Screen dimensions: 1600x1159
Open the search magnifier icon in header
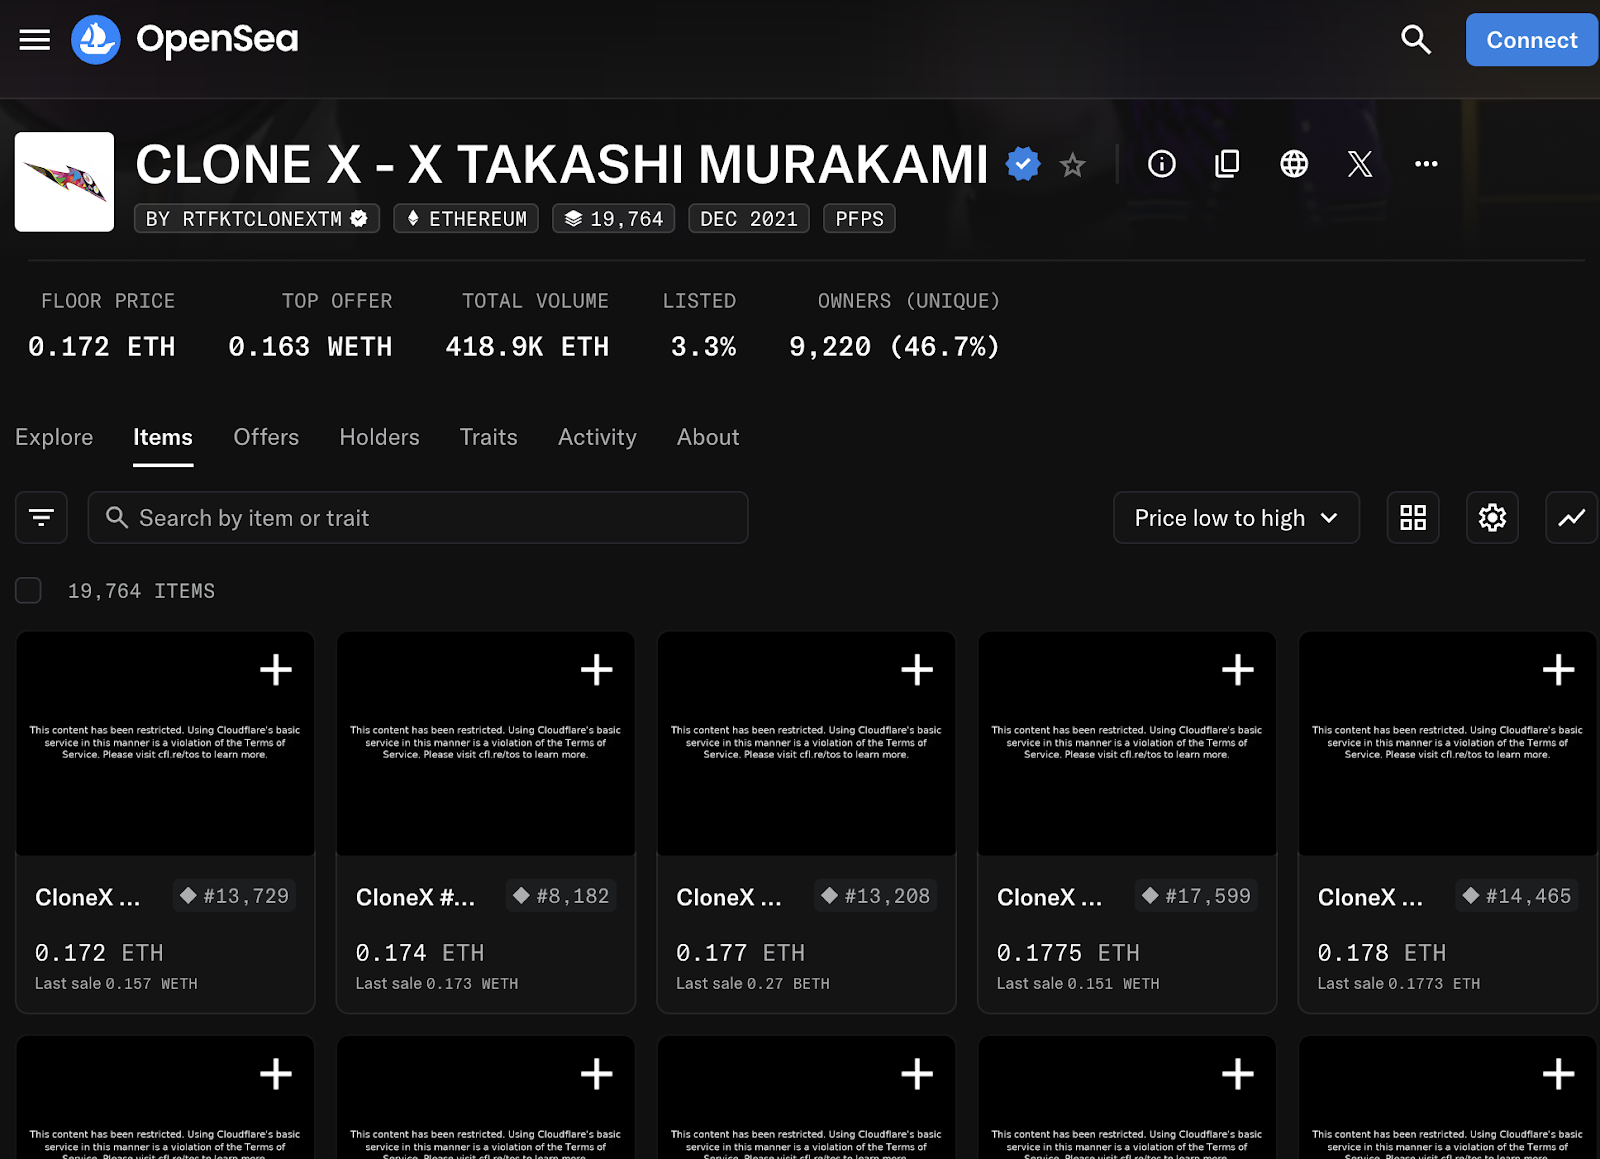1415,40
